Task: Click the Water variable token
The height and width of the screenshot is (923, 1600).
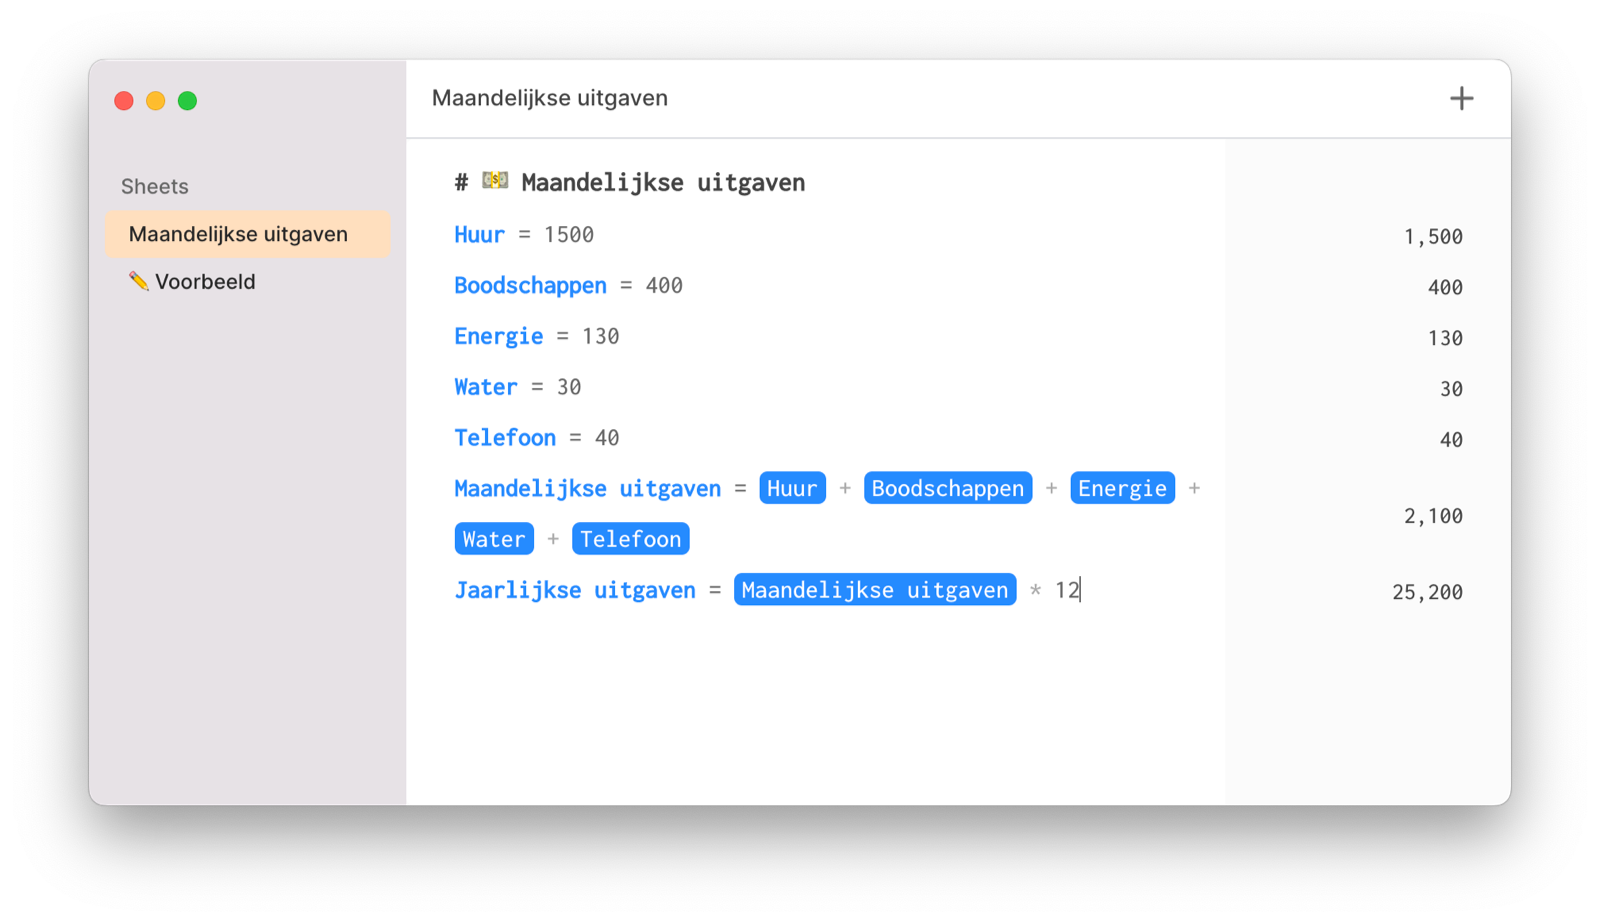Action: (494, 539)
